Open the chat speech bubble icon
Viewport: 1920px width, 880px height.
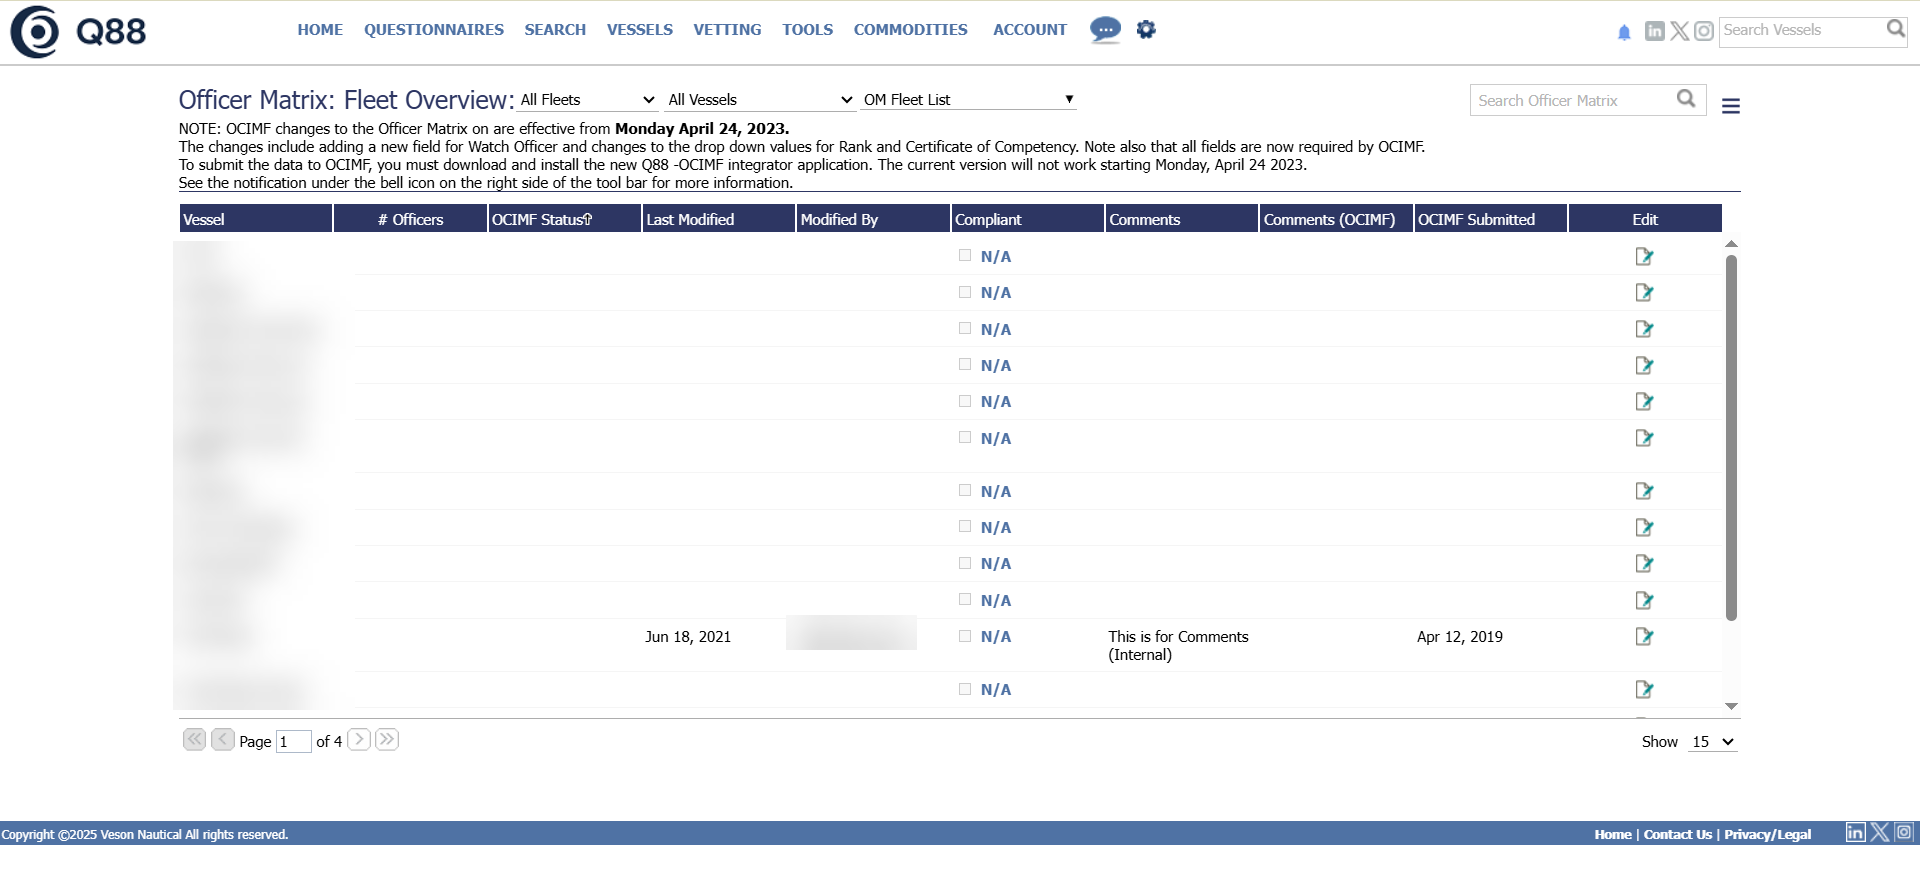1104,30
